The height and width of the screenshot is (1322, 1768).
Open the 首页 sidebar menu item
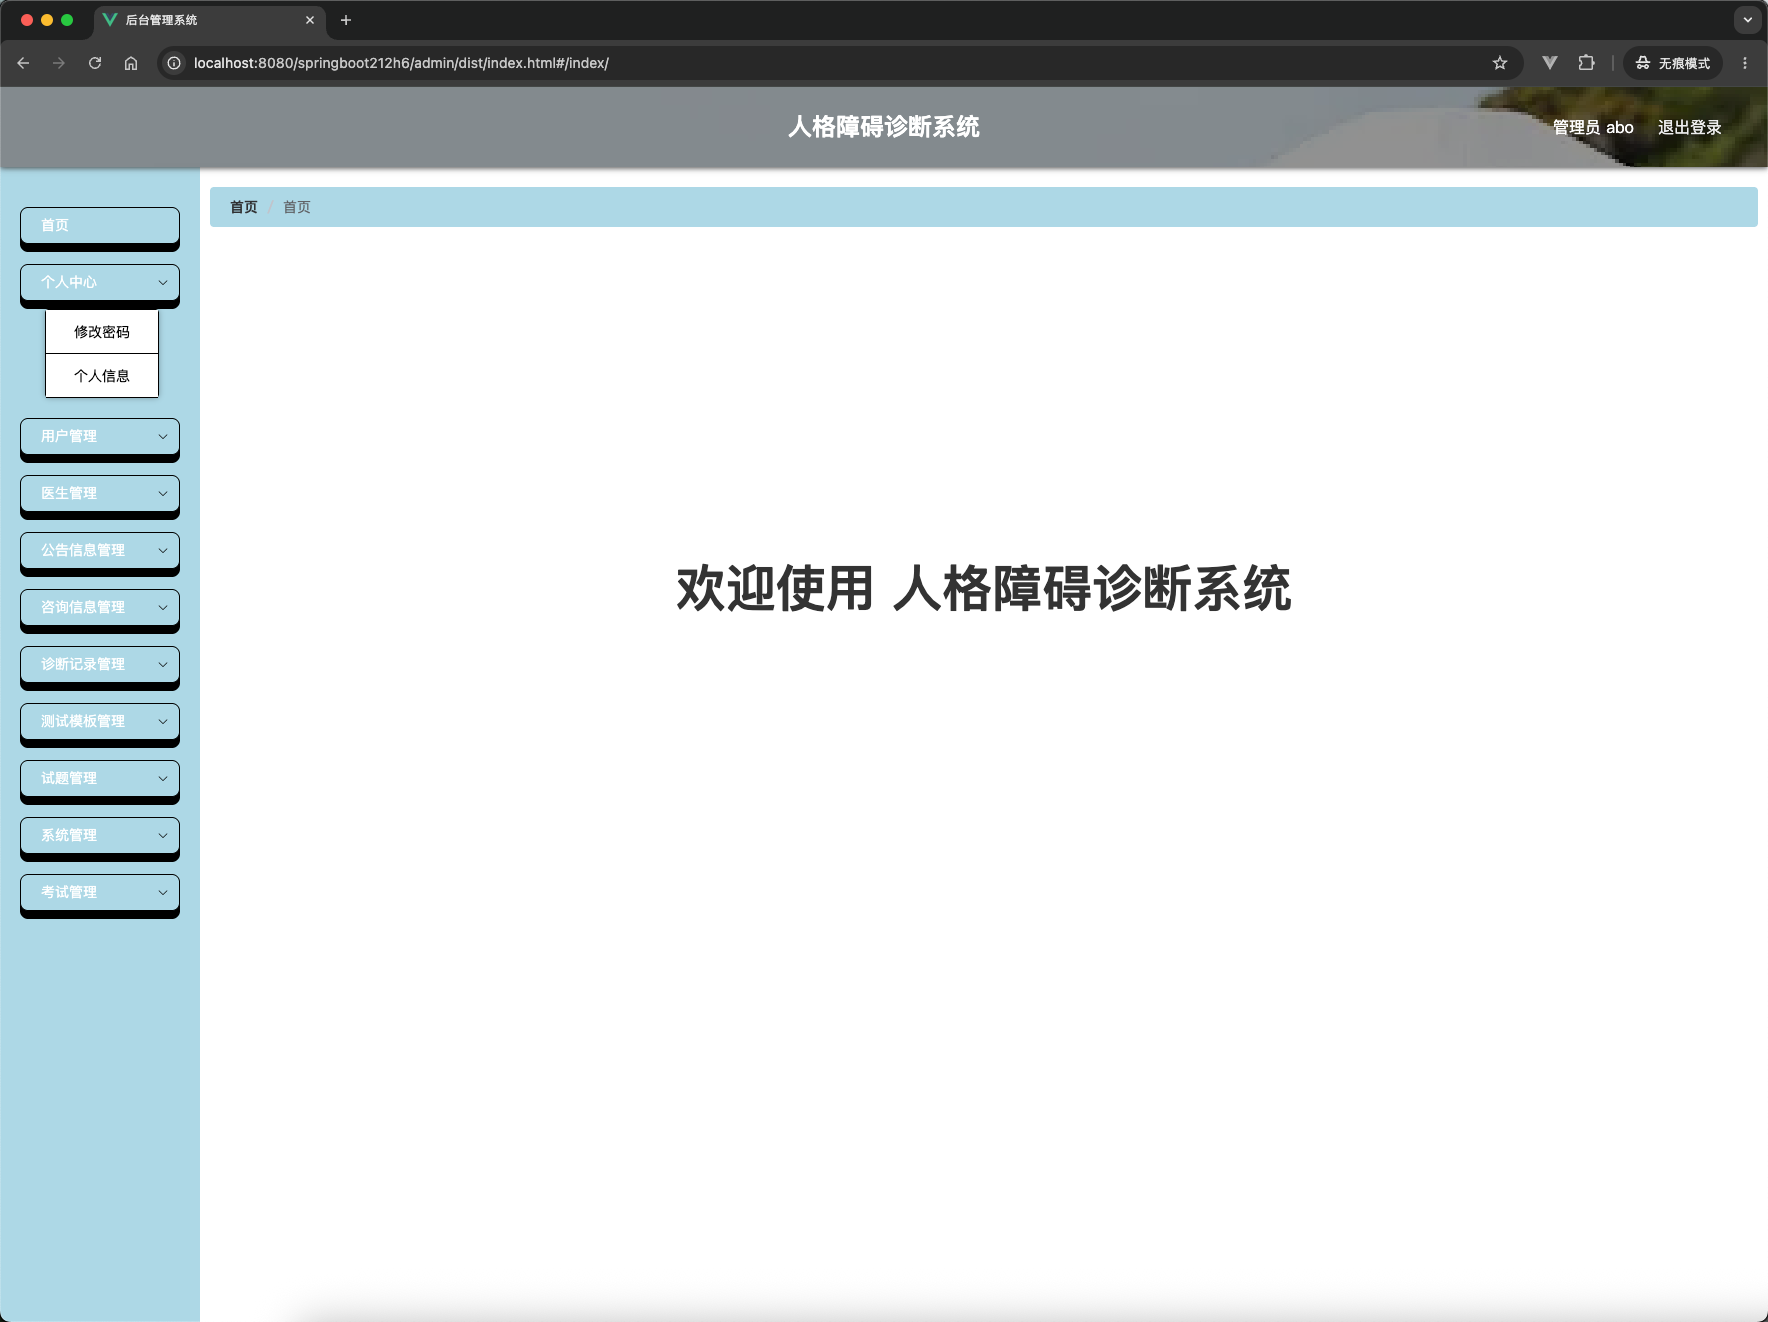coord(100,226)
